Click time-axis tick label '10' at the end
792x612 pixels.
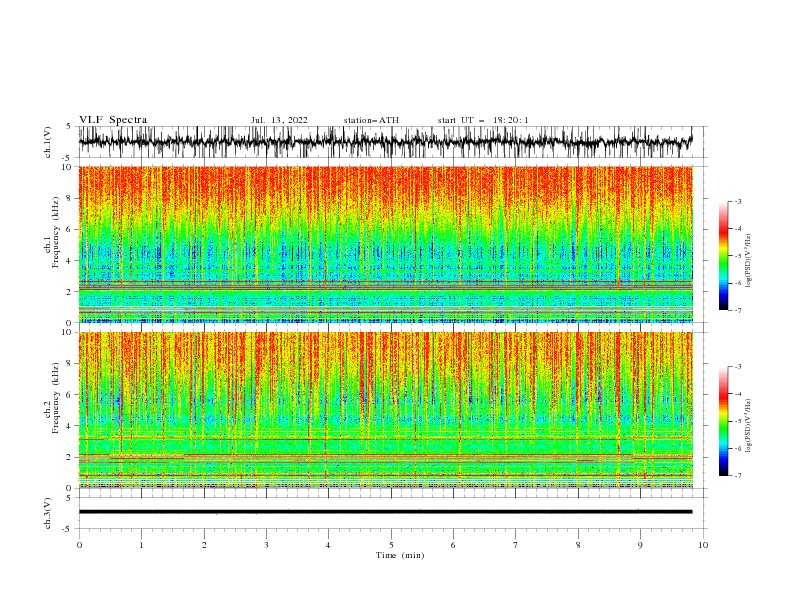703,545
